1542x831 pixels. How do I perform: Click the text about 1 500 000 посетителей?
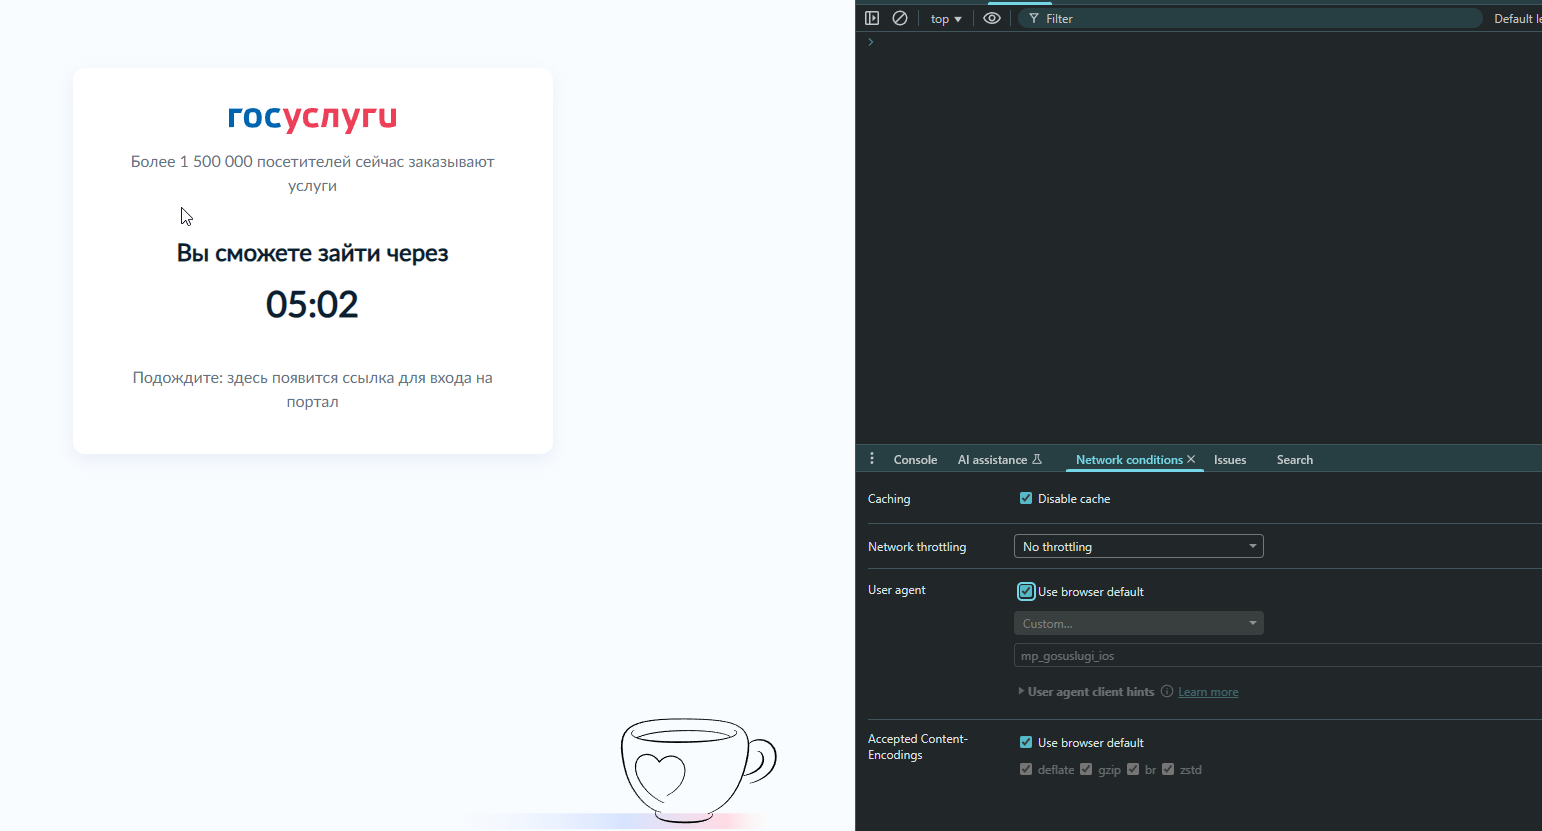(x=312, y=173)
